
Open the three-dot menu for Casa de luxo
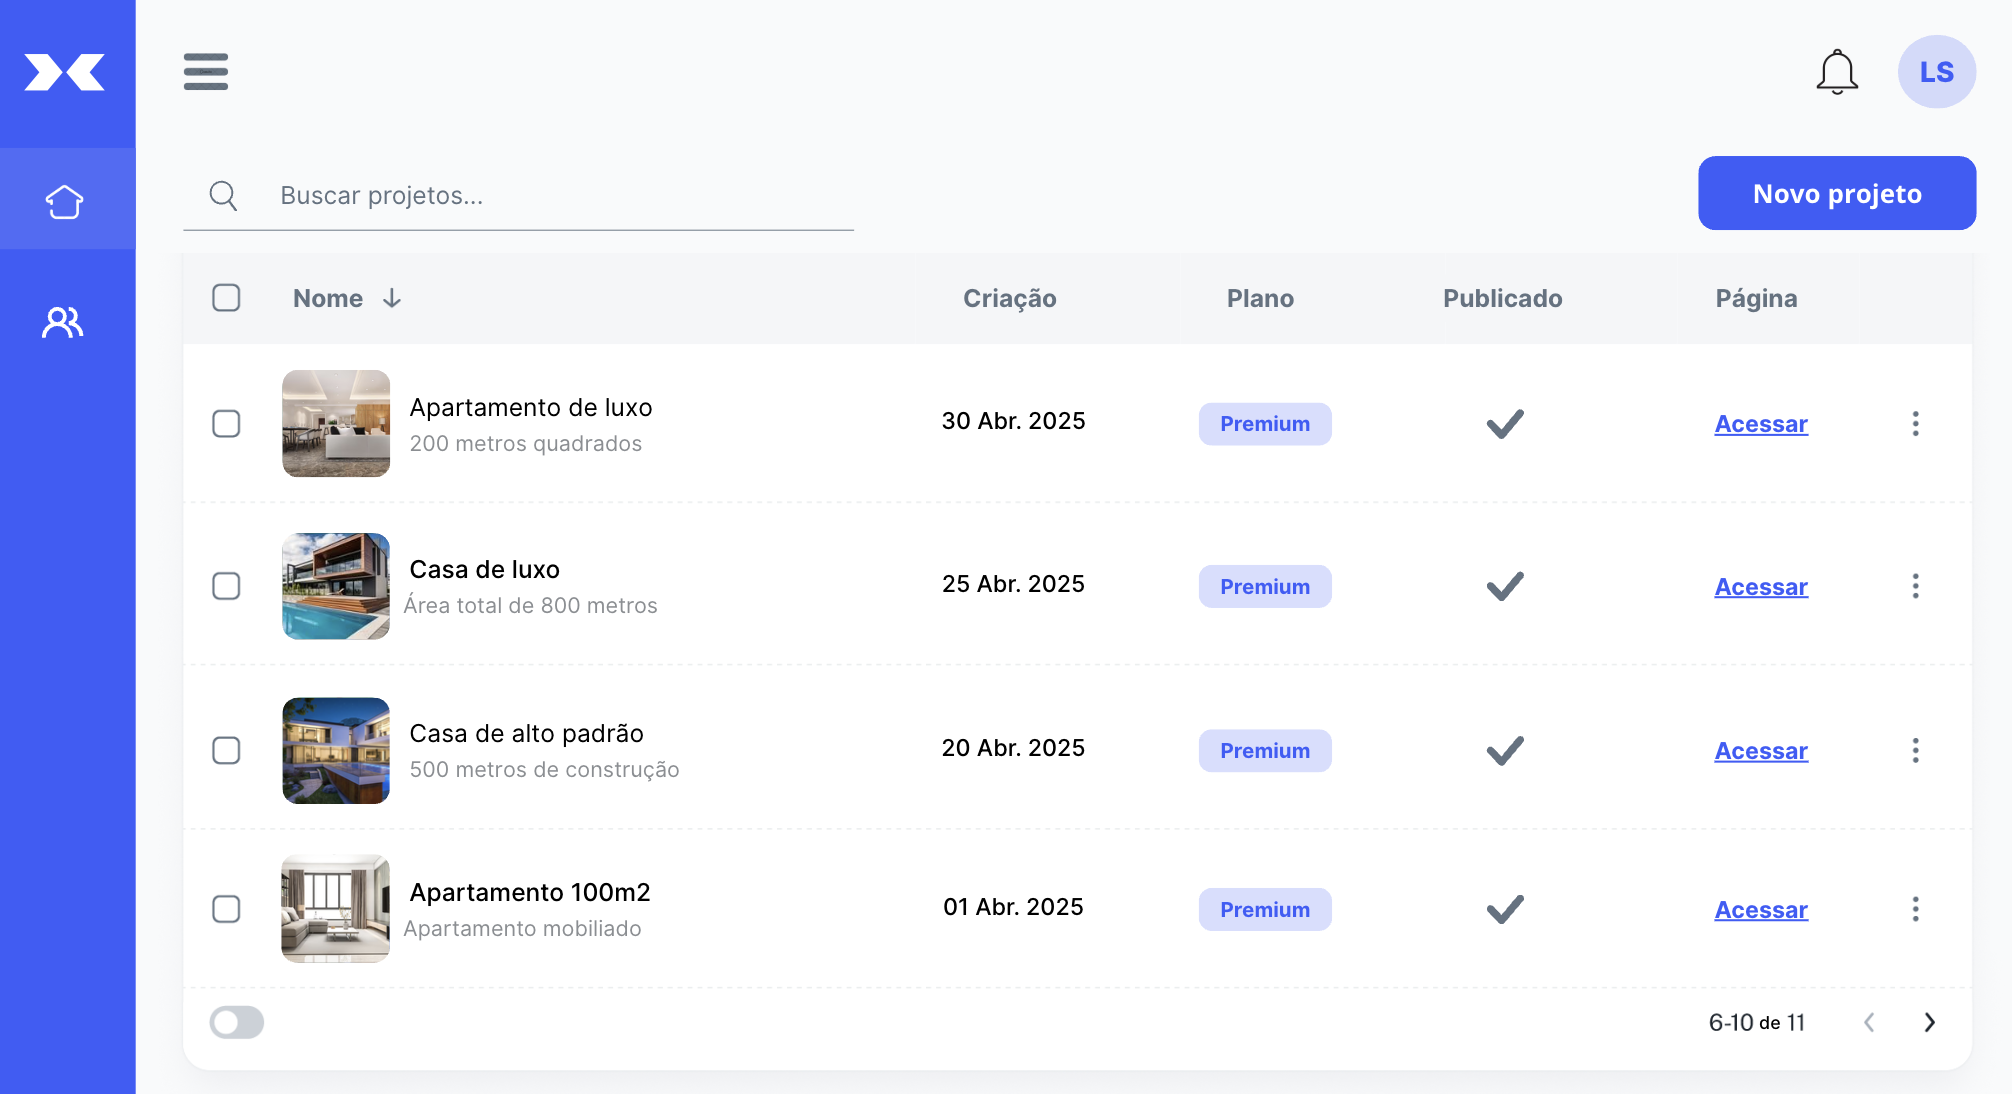[x=1916, y=586]
